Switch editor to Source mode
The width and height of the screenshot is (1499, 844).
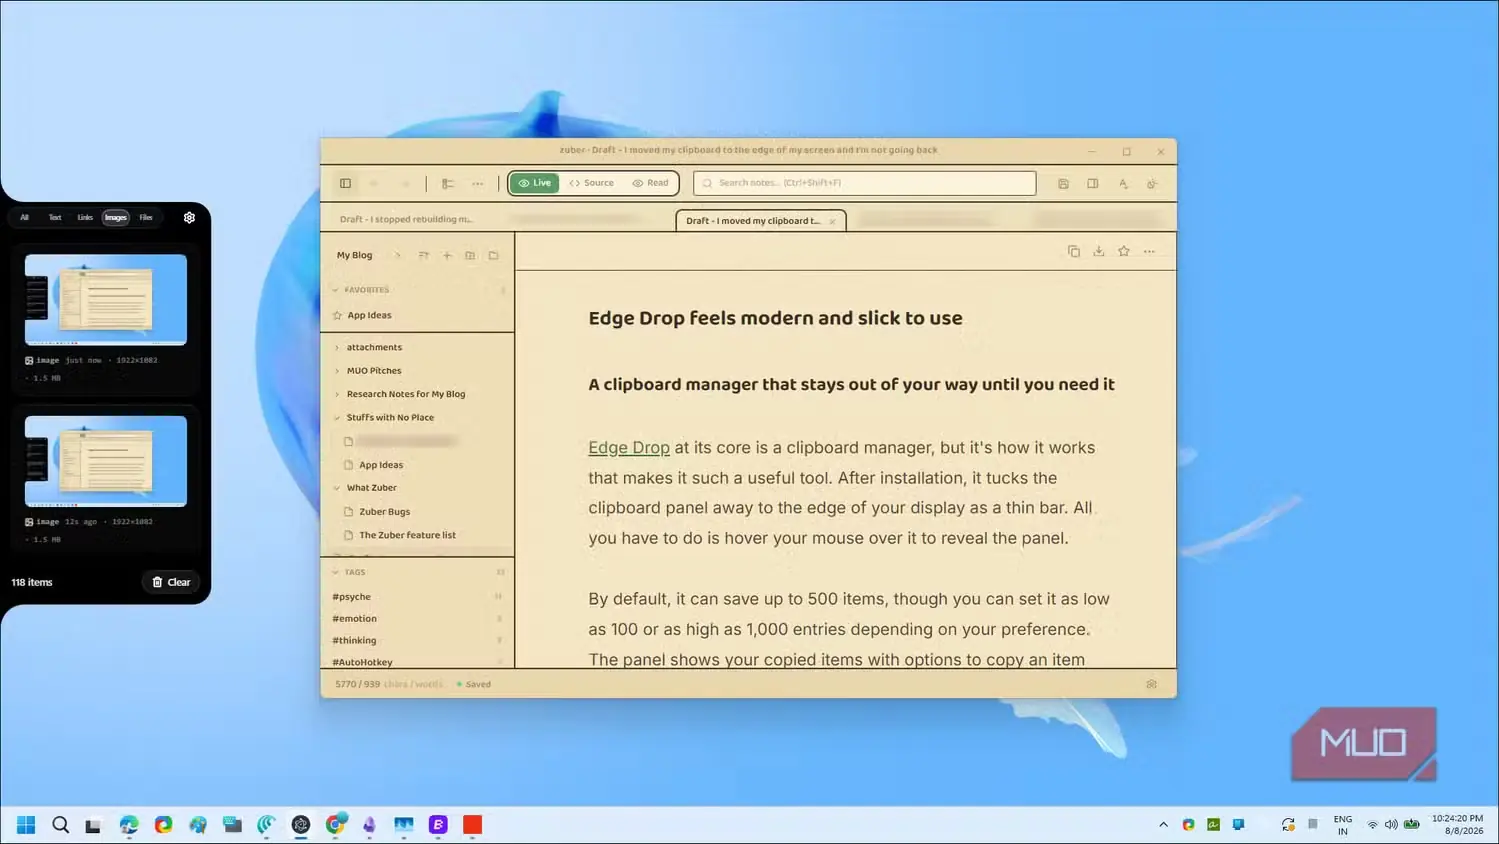tap(591, 183)
